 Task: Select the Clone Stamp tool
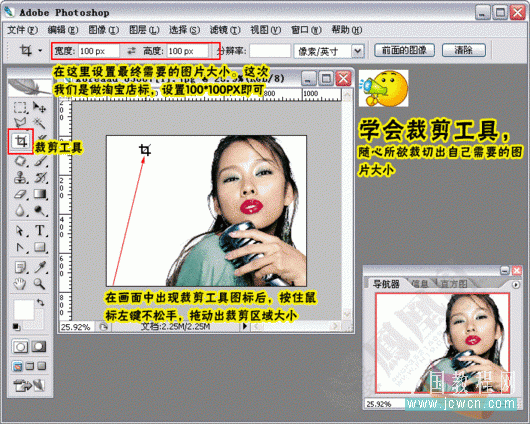(x=20, y=178)
